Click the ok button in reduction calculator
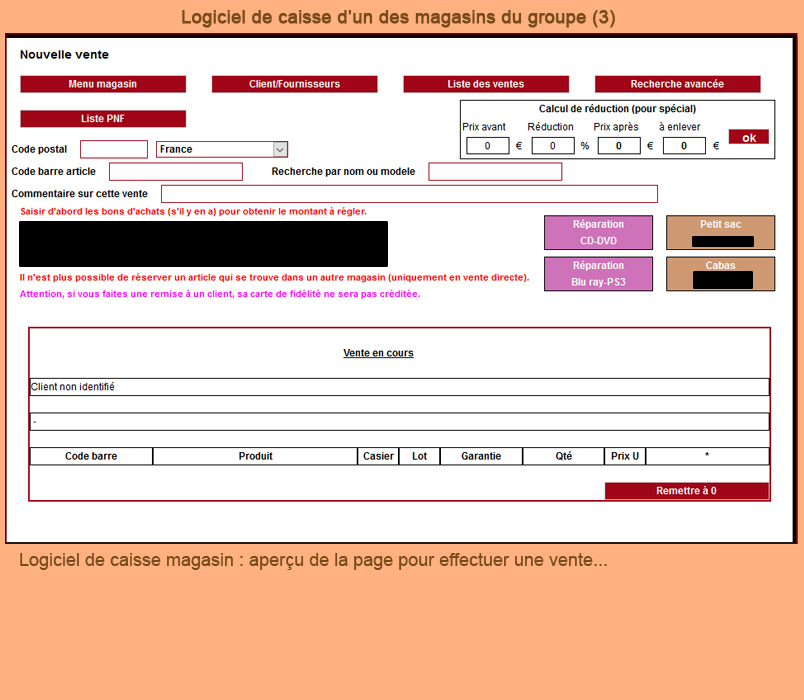804x700 pixels. (749, 137)
